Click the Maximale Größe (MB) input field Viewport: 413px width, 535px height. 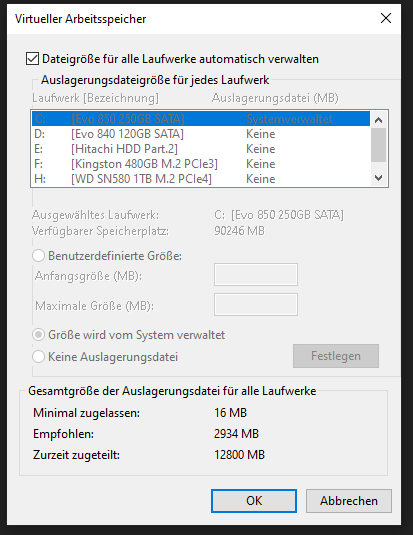(256, 304)
